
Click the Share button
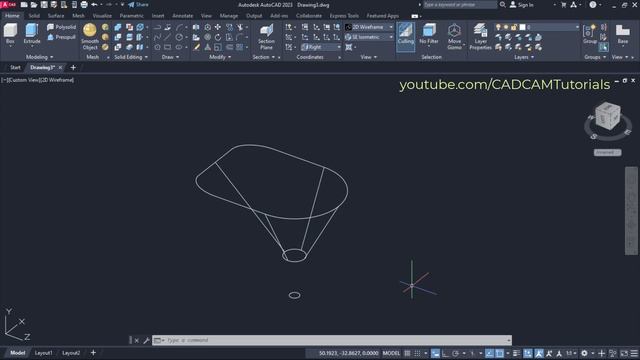click(138, 5)
